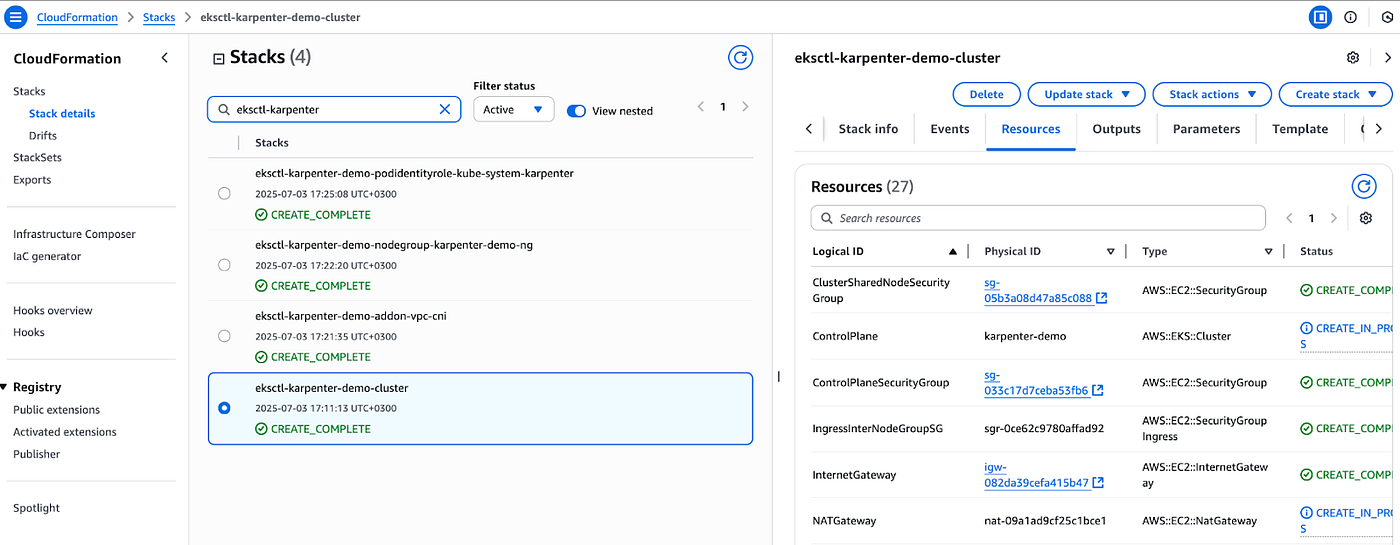
Task: Open Hooks overview link
Action: (x=53, y=310)
